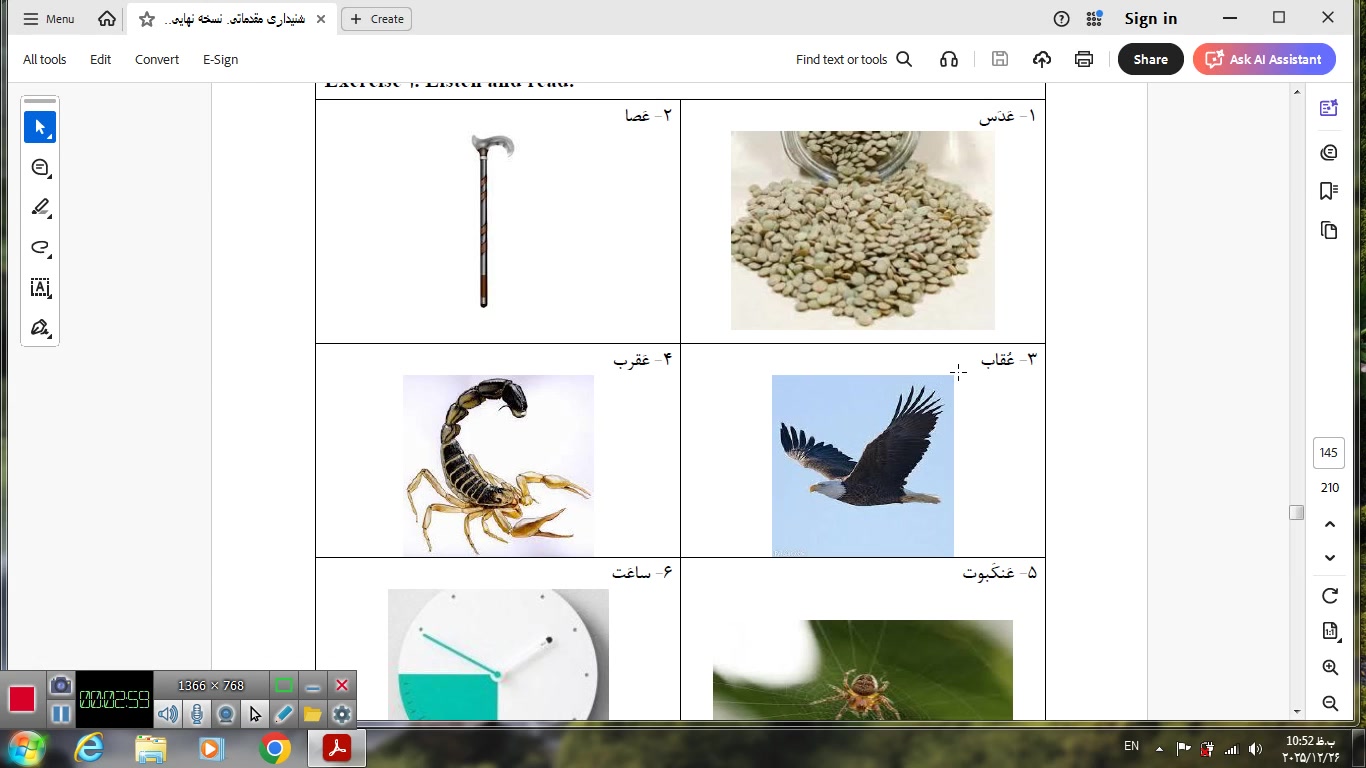This screenshot has height=768, width=1366.
Task: Click the Share button
Action: [1150, 59]
